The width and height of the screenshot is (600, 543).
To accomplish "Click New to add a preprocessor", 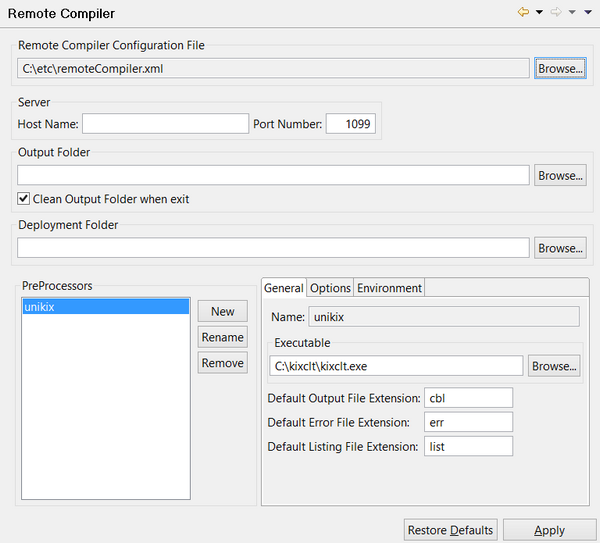I will [x=222, y=312].
